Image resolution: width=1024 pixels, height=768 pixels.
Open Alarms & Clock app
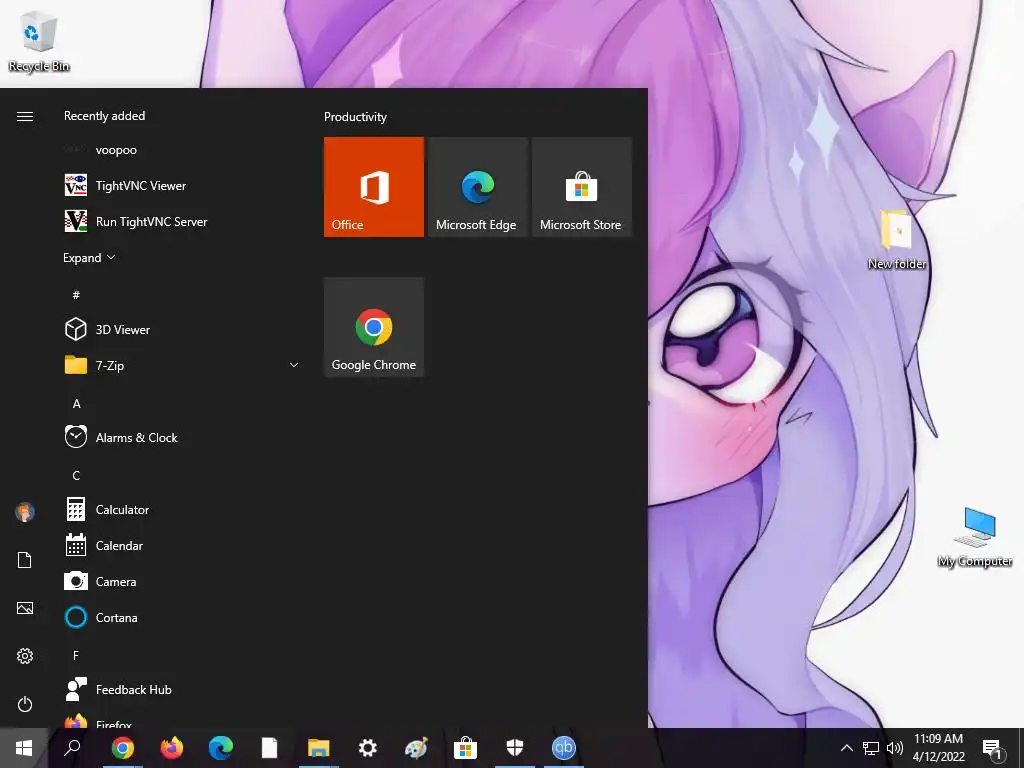(x=183, y=438)
